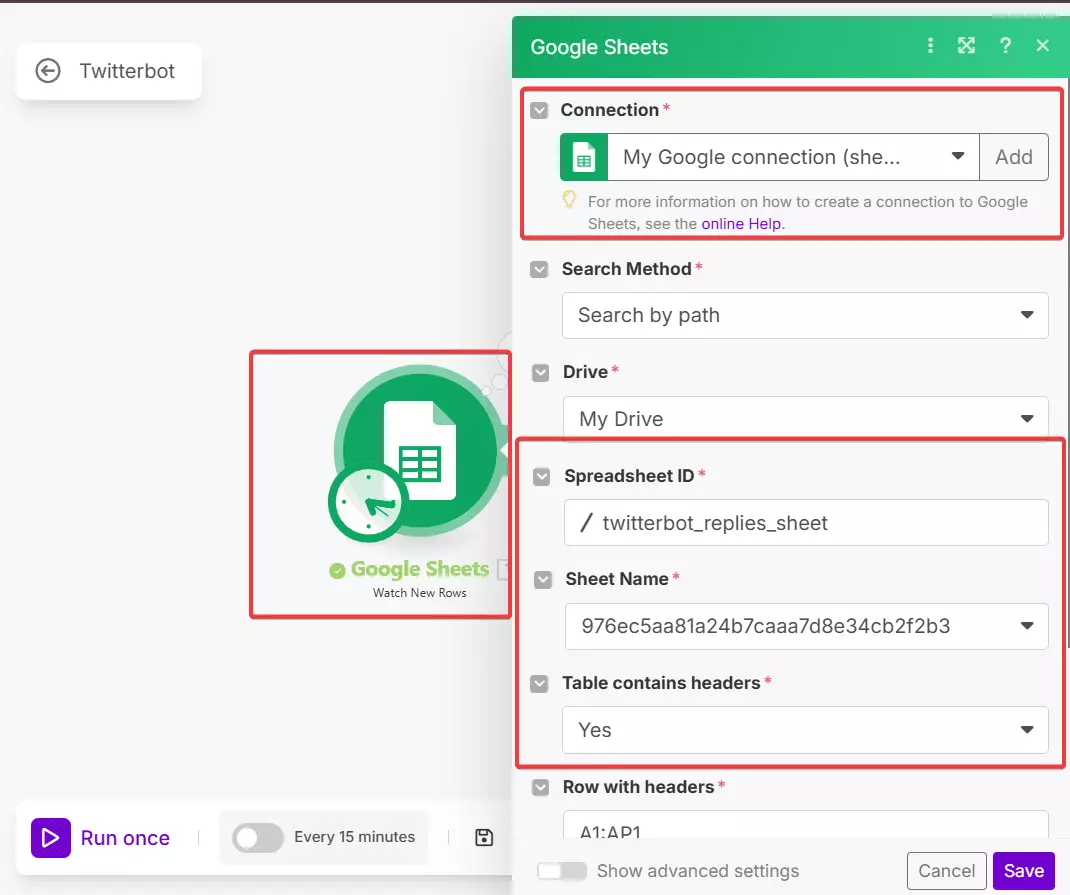Click the Cancel button

point(946,871)
